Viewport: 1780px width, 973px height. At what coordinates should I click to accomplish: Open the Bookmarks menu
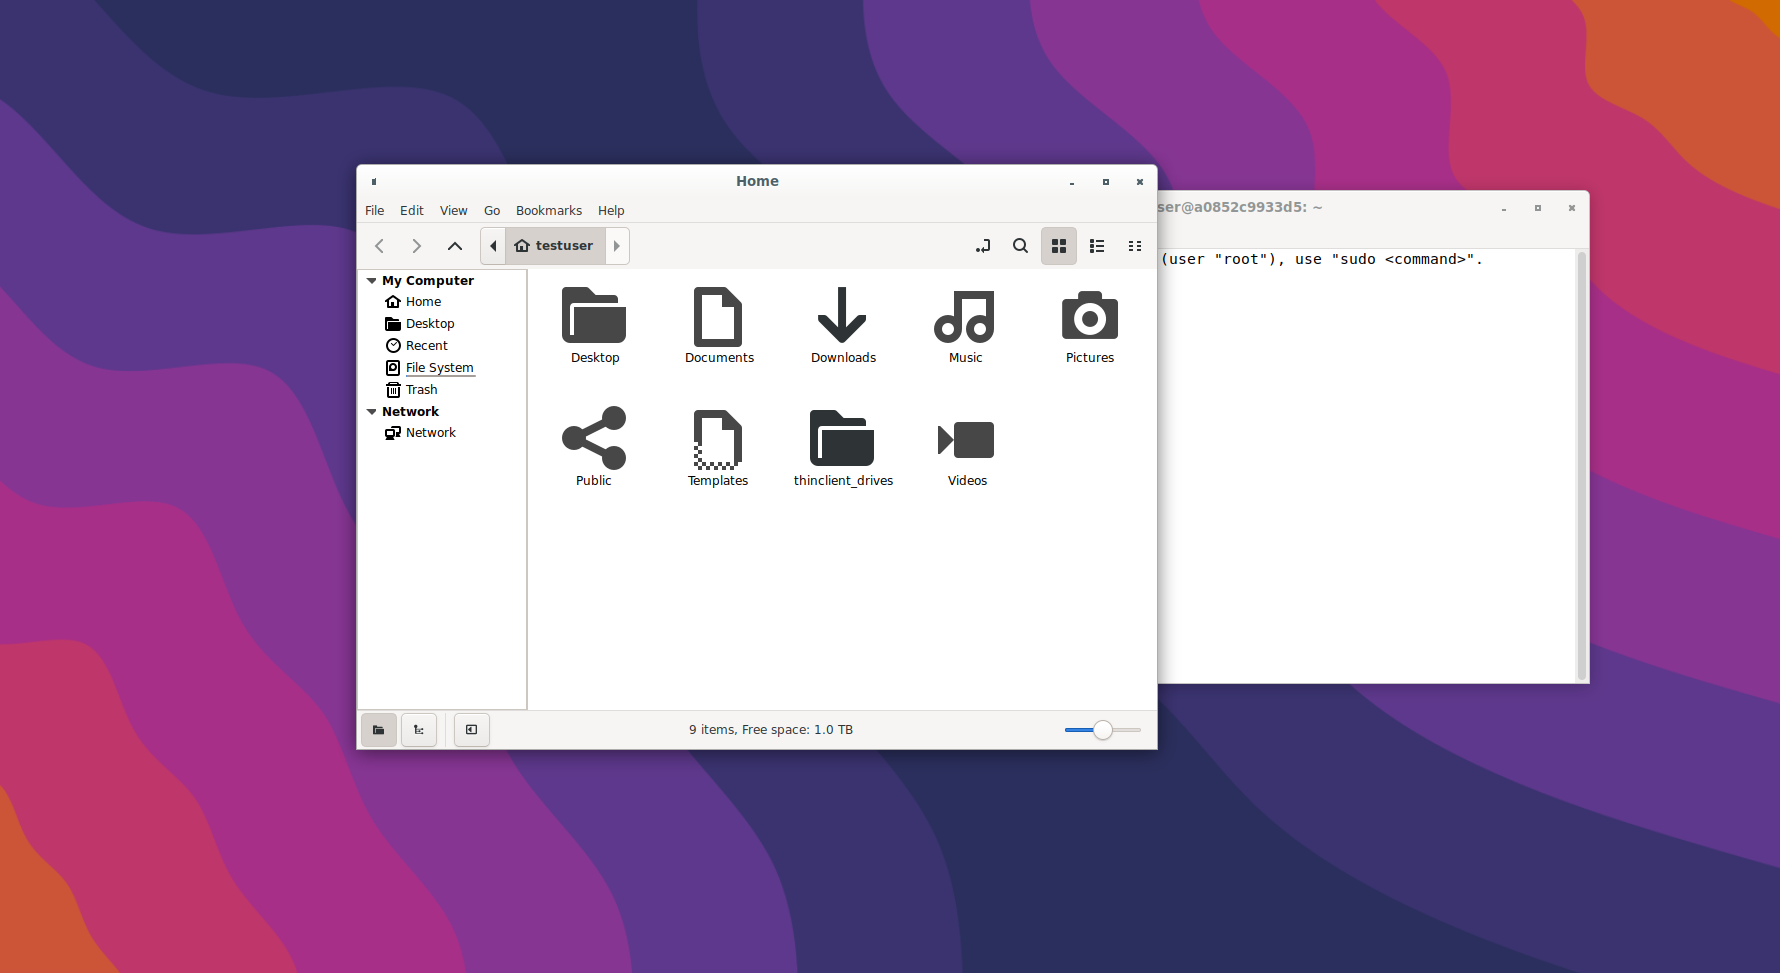(x=548, y=211)
